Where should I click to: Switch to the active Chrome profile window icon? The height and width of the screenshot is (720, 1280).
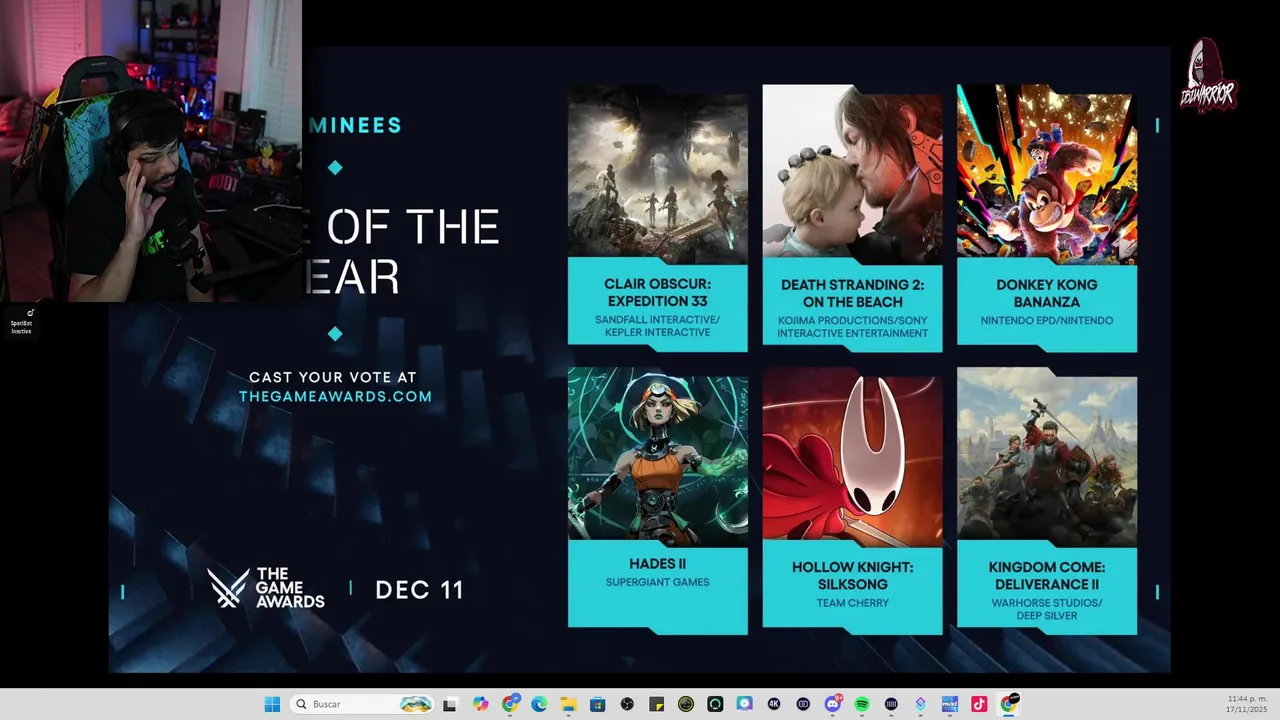pos(1009,704)
